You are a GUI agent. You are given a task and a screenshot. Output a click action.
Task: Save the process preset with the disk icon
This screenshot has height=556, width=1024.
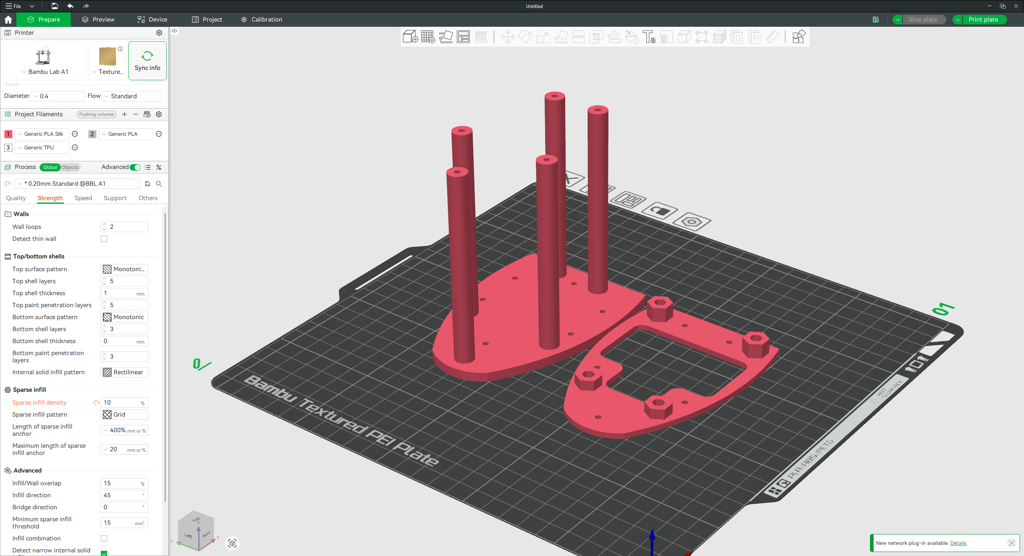148,184
